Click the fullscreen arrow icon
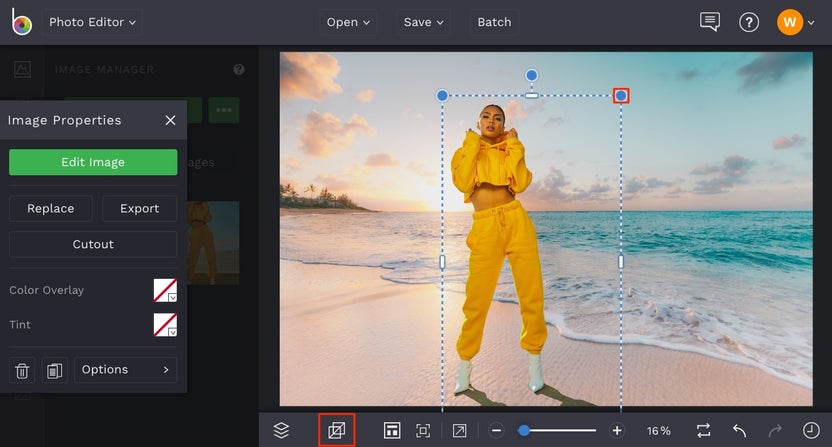 pos(460,431)
